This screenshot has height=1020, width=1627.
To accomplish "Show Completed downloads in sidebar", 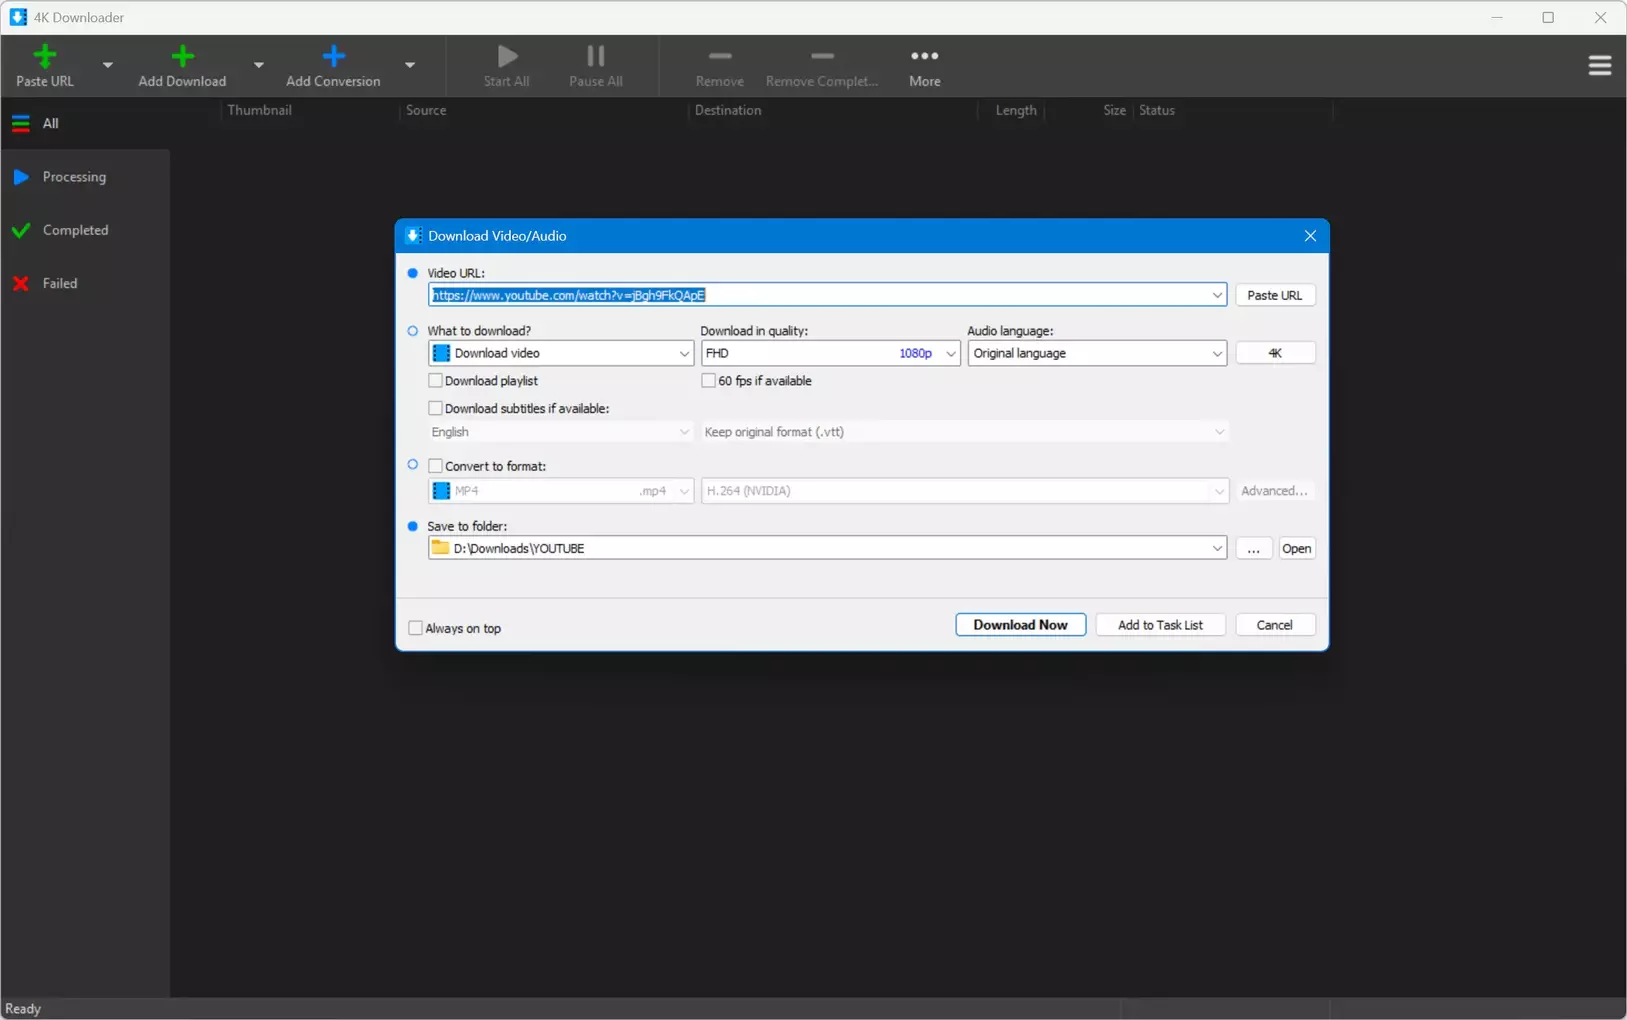I will point(75,230).
